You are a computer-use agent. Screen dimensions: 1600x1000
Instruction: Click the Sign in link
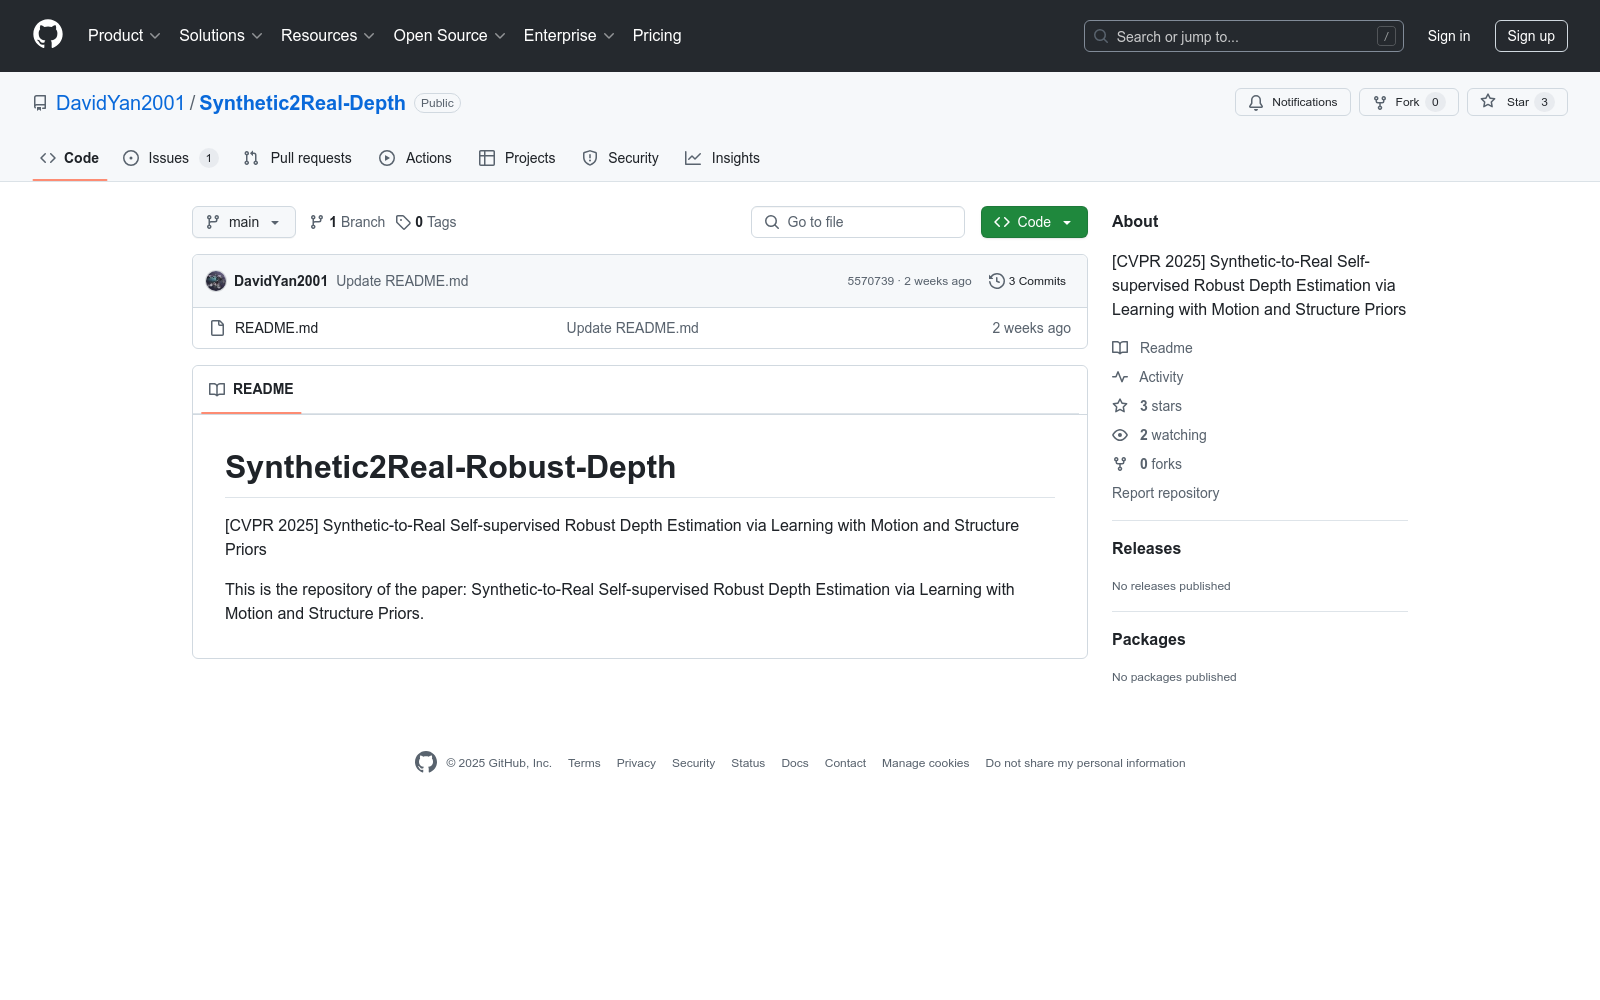click(1449, 36)
